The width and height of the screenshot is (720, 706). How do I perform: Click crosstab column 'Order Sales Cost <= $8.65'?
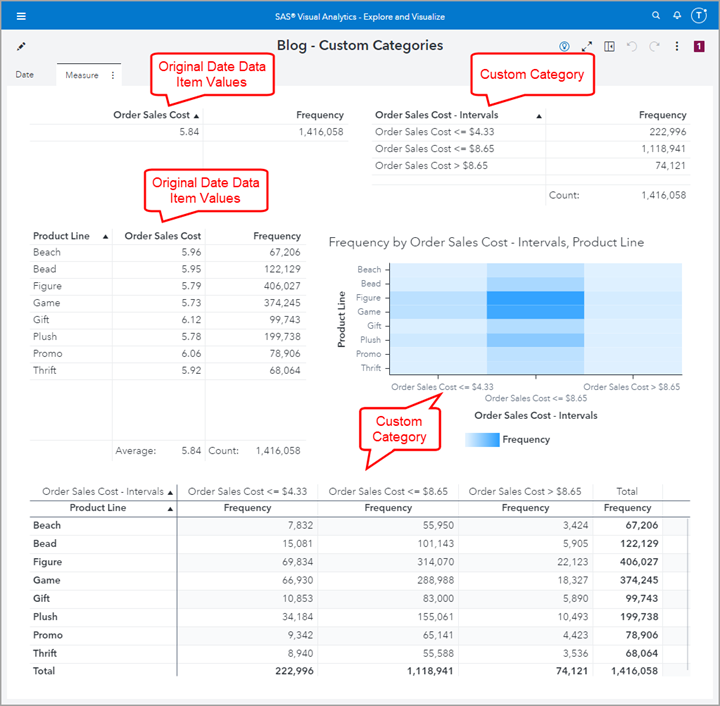pyautogui.click(x=388, y=492)
